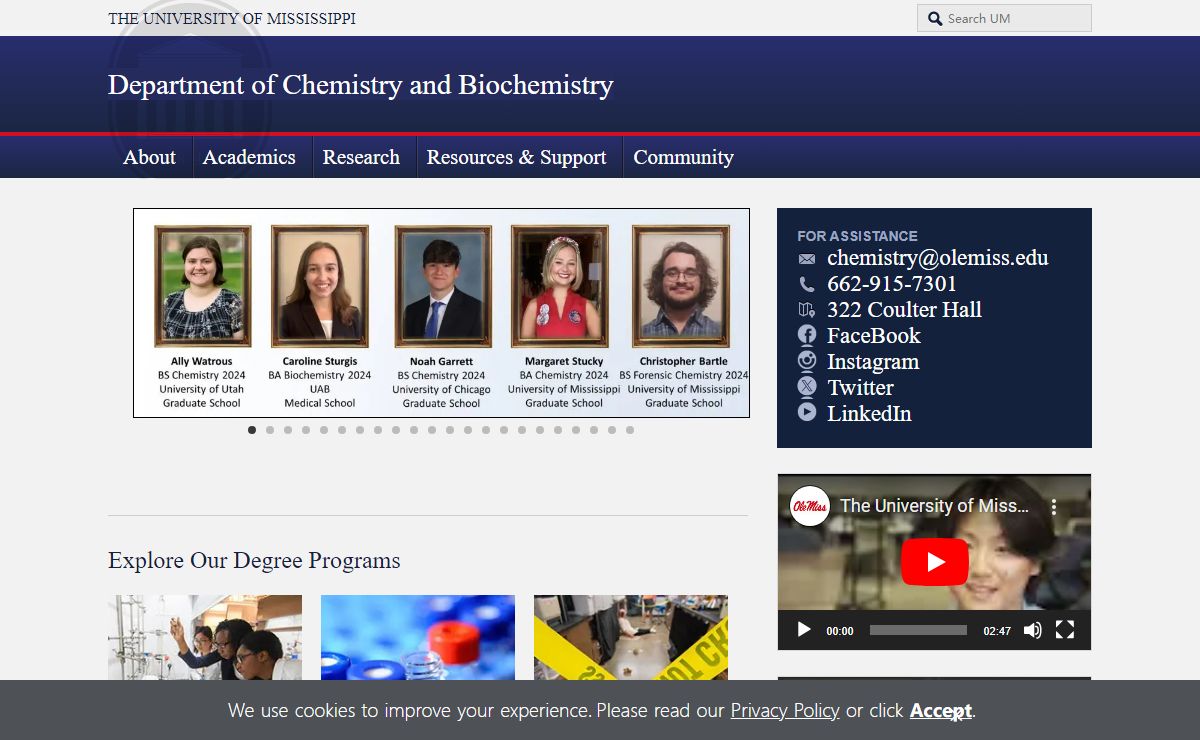
Task: Click the 02:47 video duration
Action: pyautogui.click(x=997, y=631)
